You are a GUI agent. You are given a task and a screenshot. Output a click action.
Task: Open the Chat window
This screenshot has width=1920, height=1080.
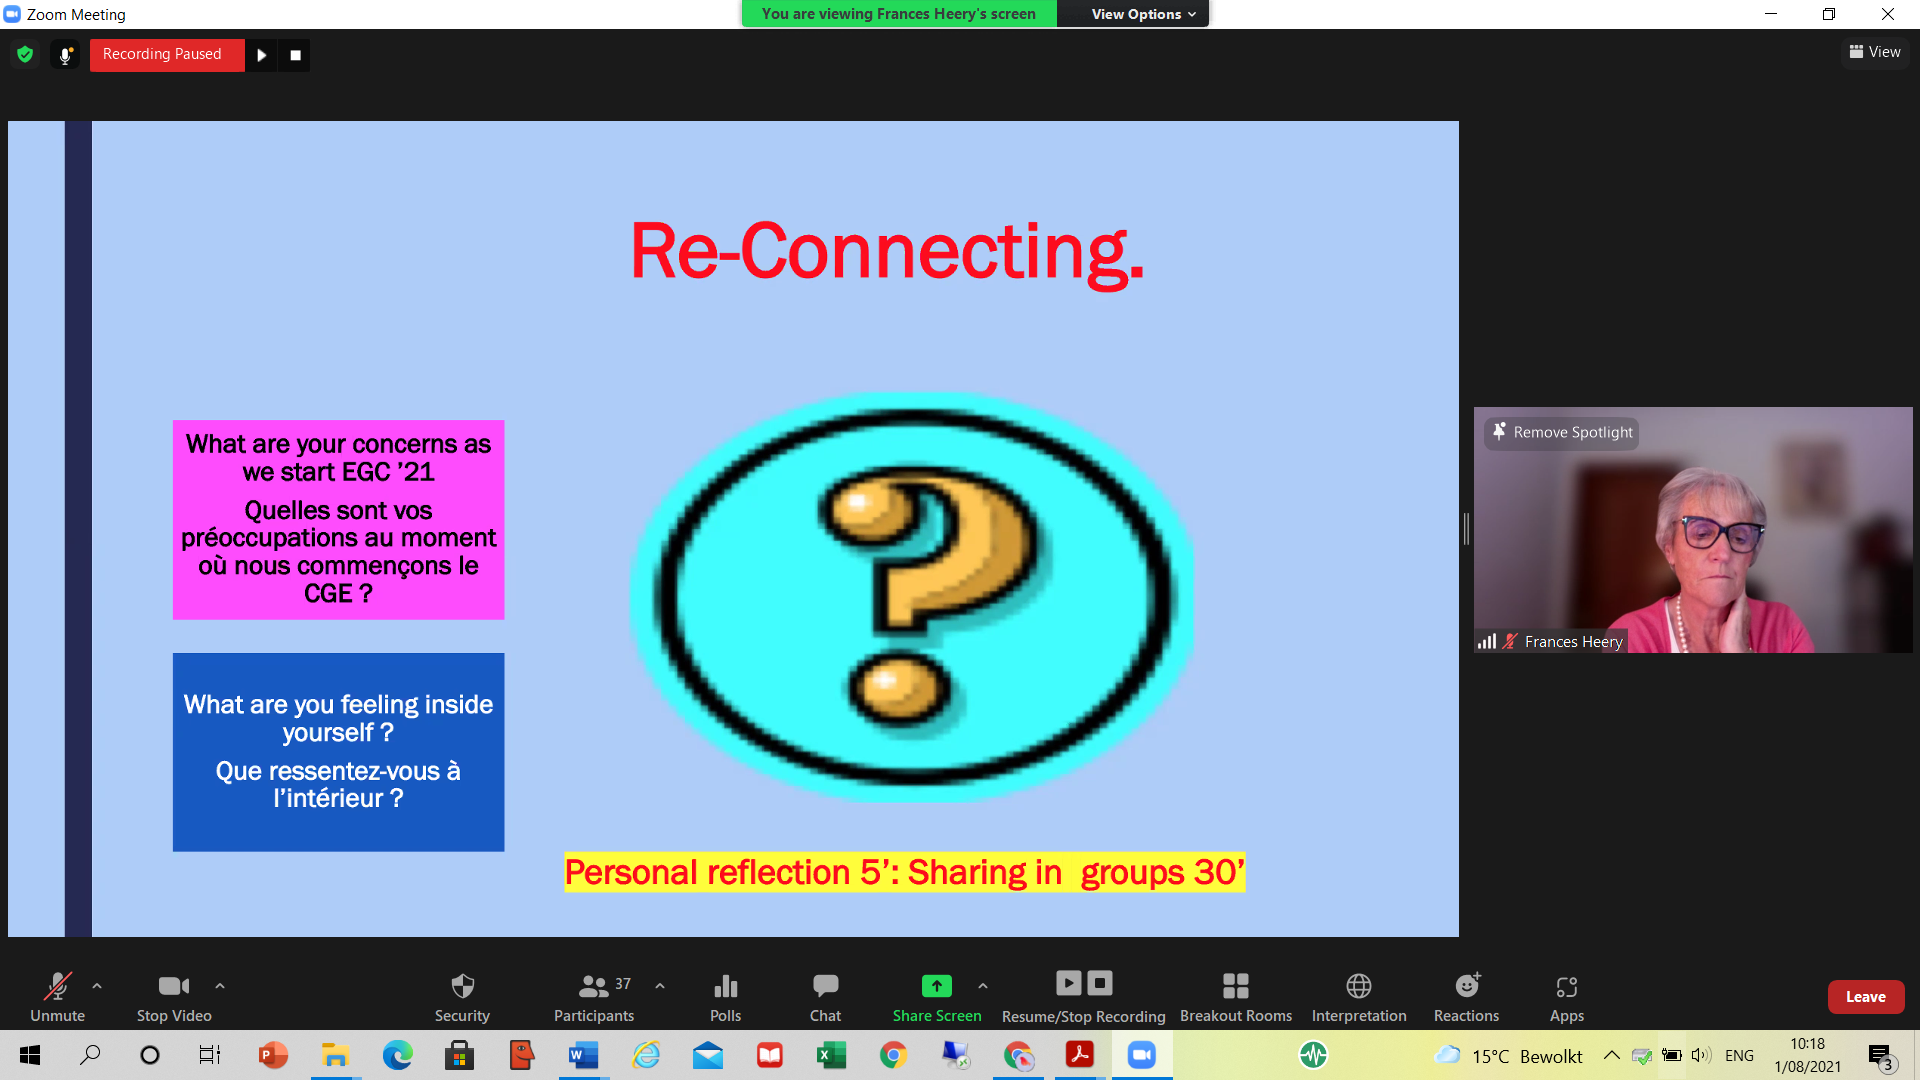pyautogui.click(x=825, y=996)
